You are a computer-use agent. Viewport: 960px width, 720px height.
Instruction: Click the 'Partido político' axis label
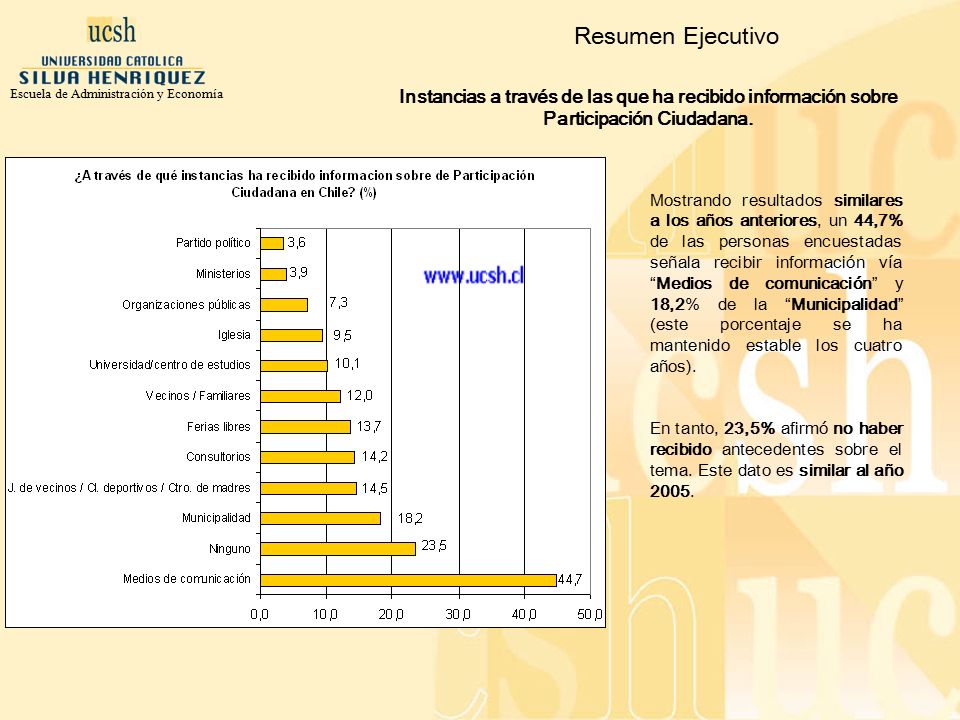213,243
